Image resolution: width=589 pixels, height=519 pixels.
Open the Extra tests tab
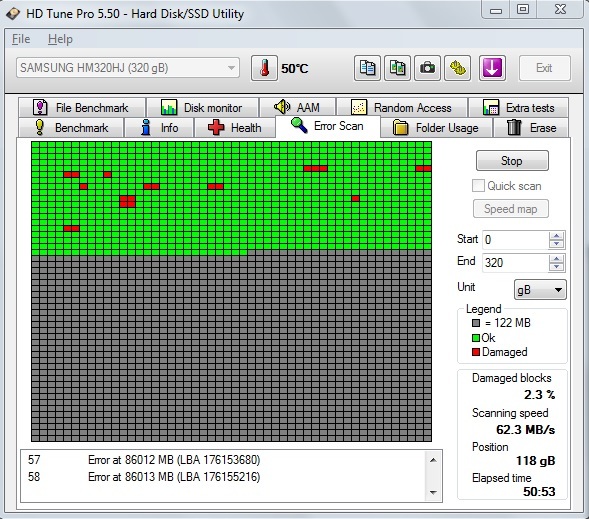point(518,108)
